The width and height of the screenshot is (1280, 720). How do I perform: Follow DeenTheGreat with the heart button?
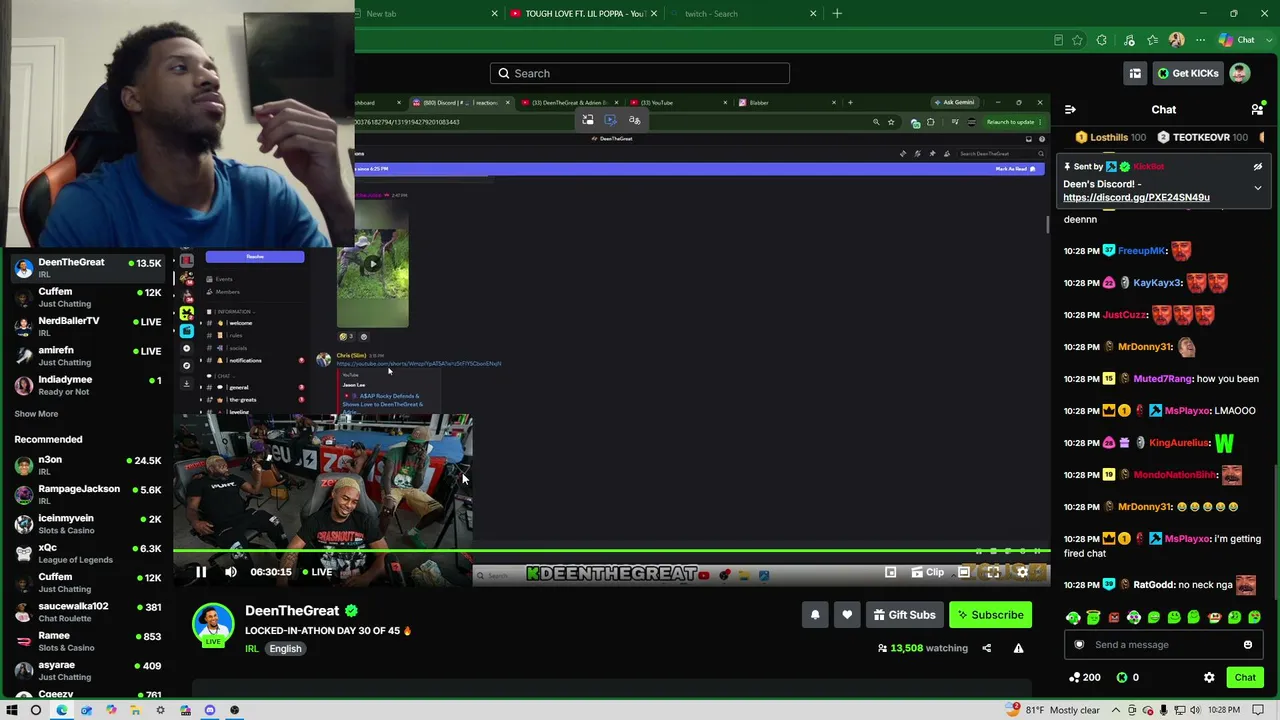[847, 615]
